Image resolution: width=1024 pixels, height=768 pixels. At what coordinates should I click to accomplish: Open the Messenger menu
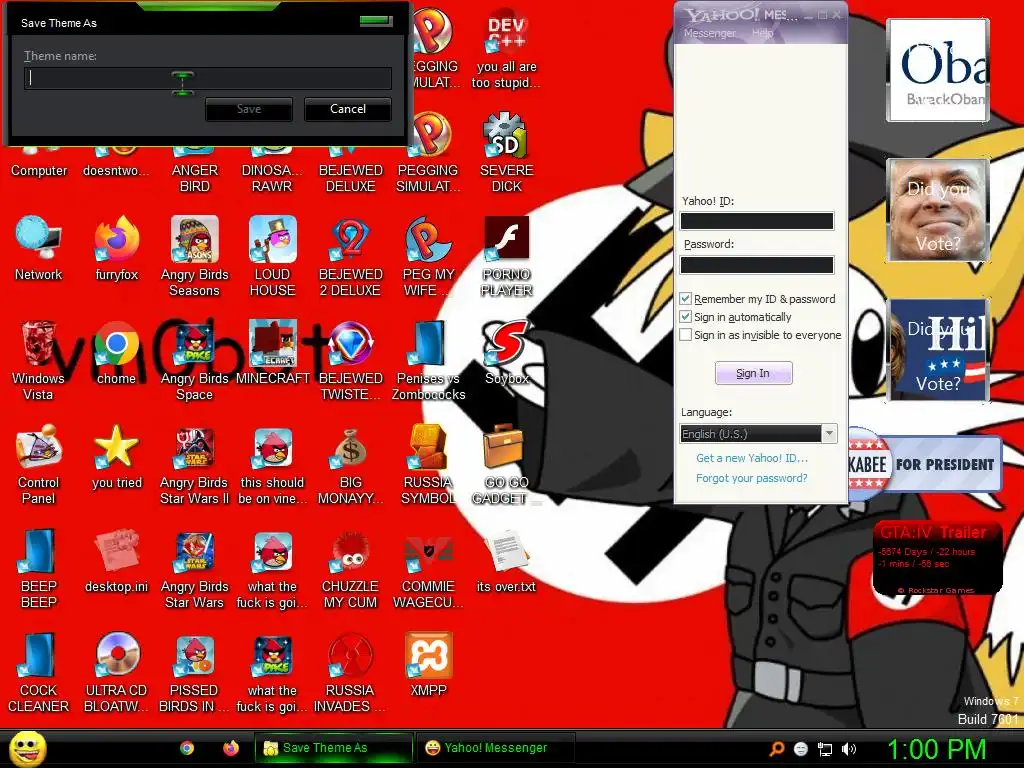(x=710, y=33)
